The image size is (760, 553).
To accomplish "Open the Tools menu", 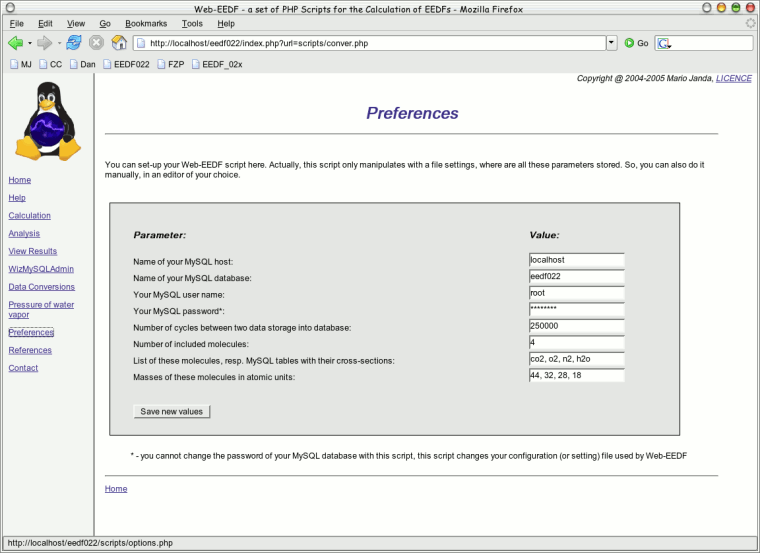I will (x=192, y=23).
